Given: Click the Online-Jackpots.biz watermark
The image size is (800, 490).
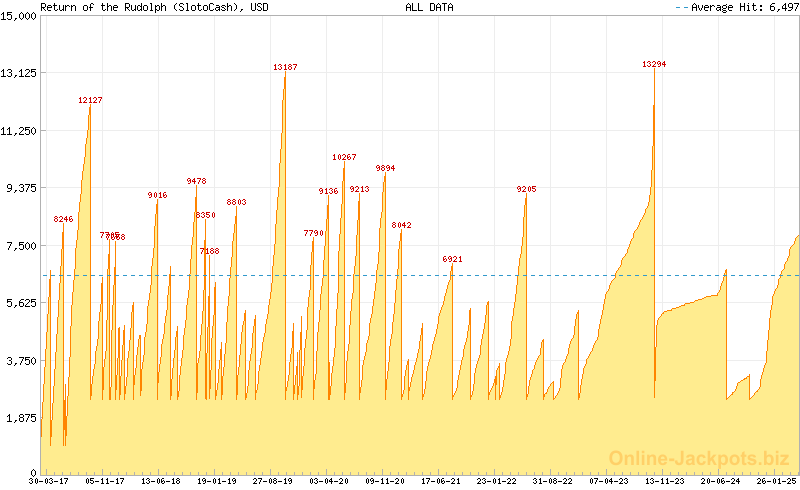Looking at the screenshot, I should 693,458.
